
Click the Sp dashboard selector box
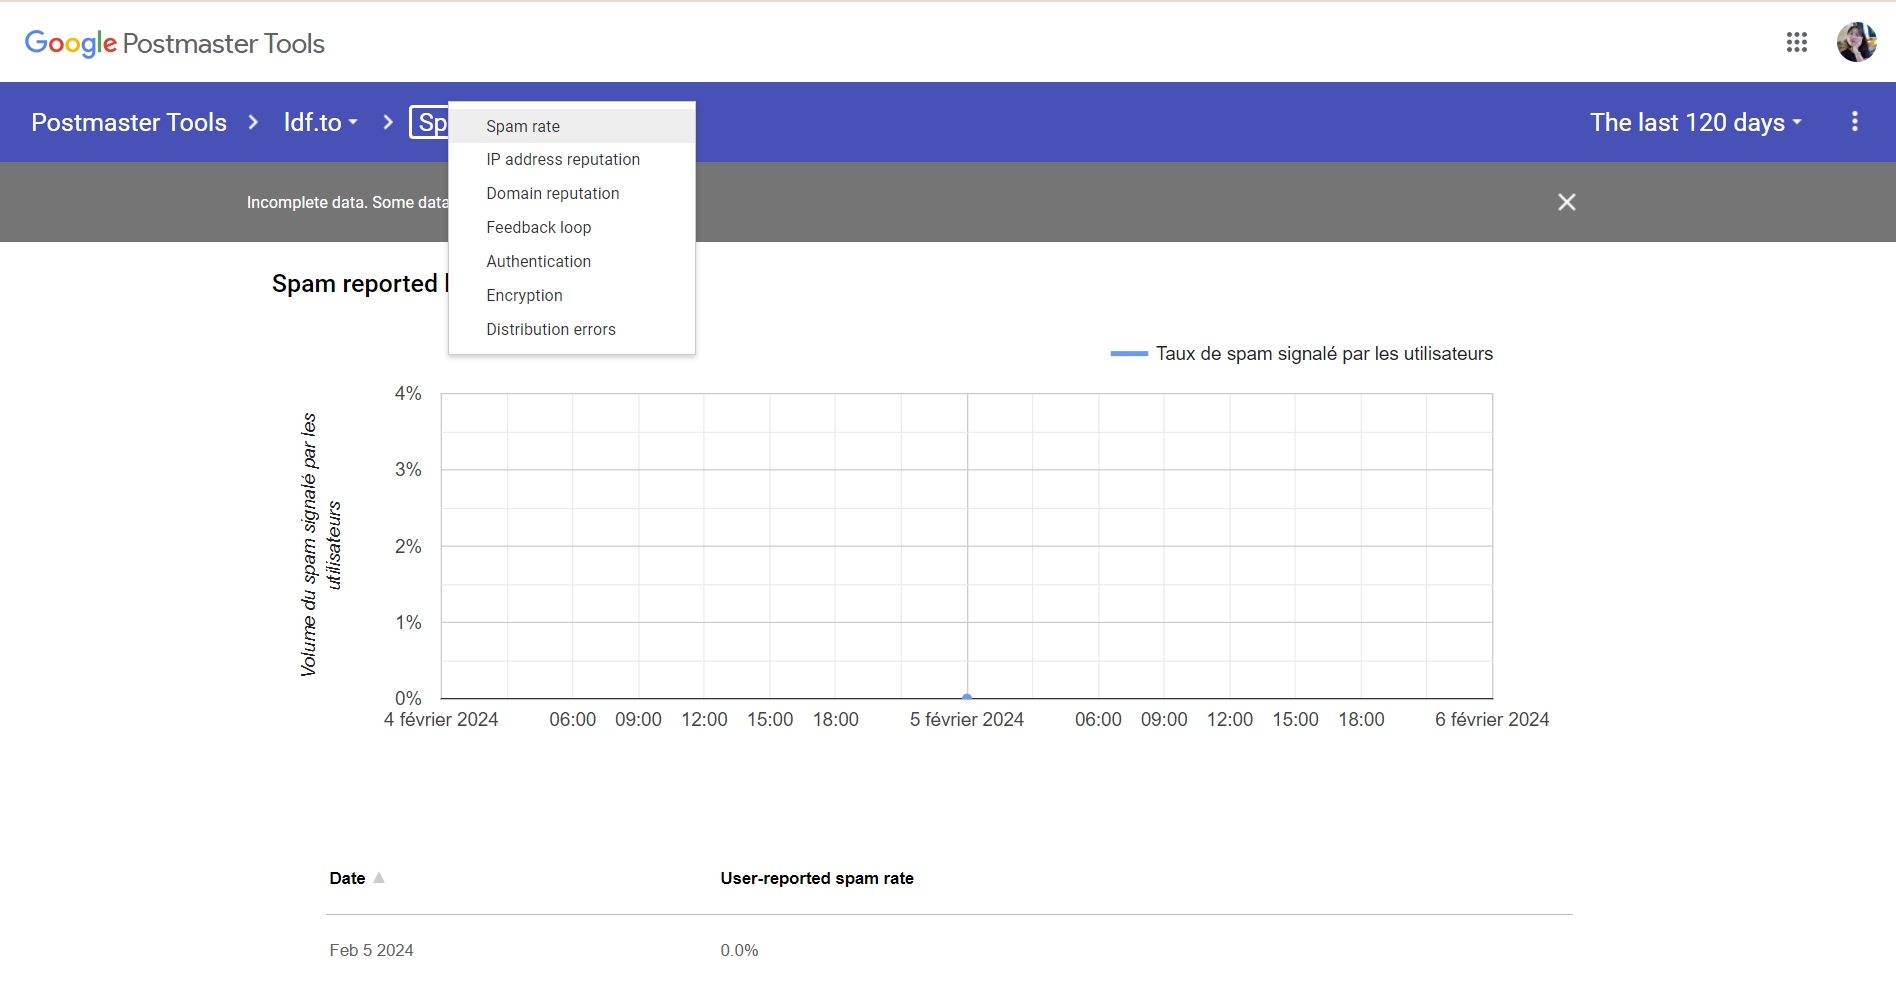[430, 122]
